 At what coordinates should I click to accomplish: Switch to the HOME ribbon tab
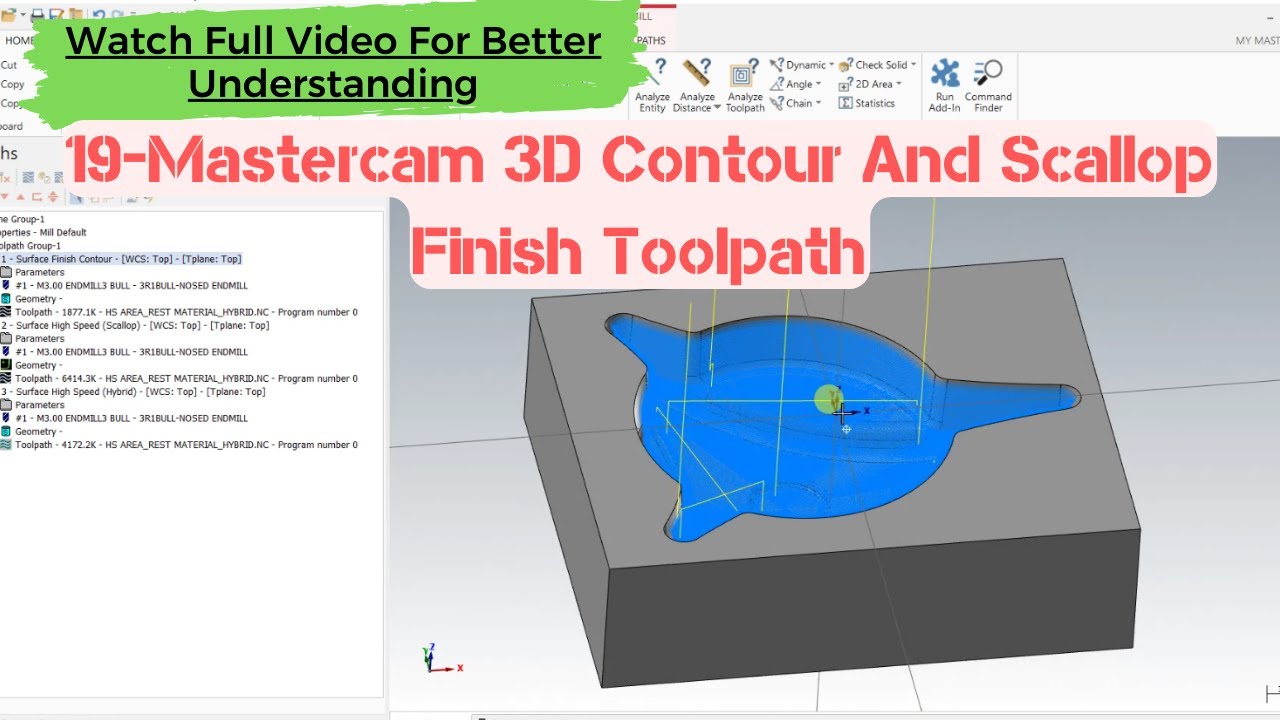[18, 40]
